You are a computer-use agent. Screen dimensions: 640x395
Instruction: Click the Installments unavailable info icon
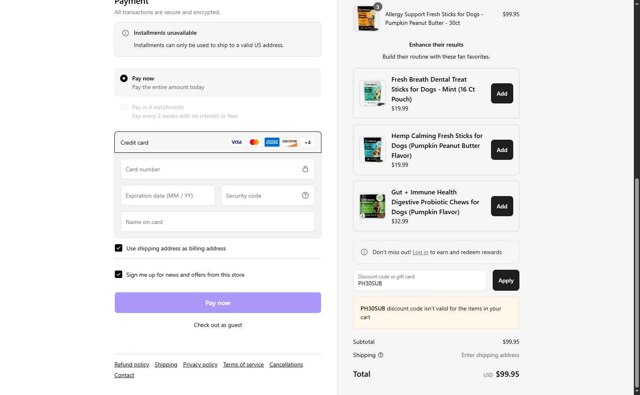[x=125, y=33]
